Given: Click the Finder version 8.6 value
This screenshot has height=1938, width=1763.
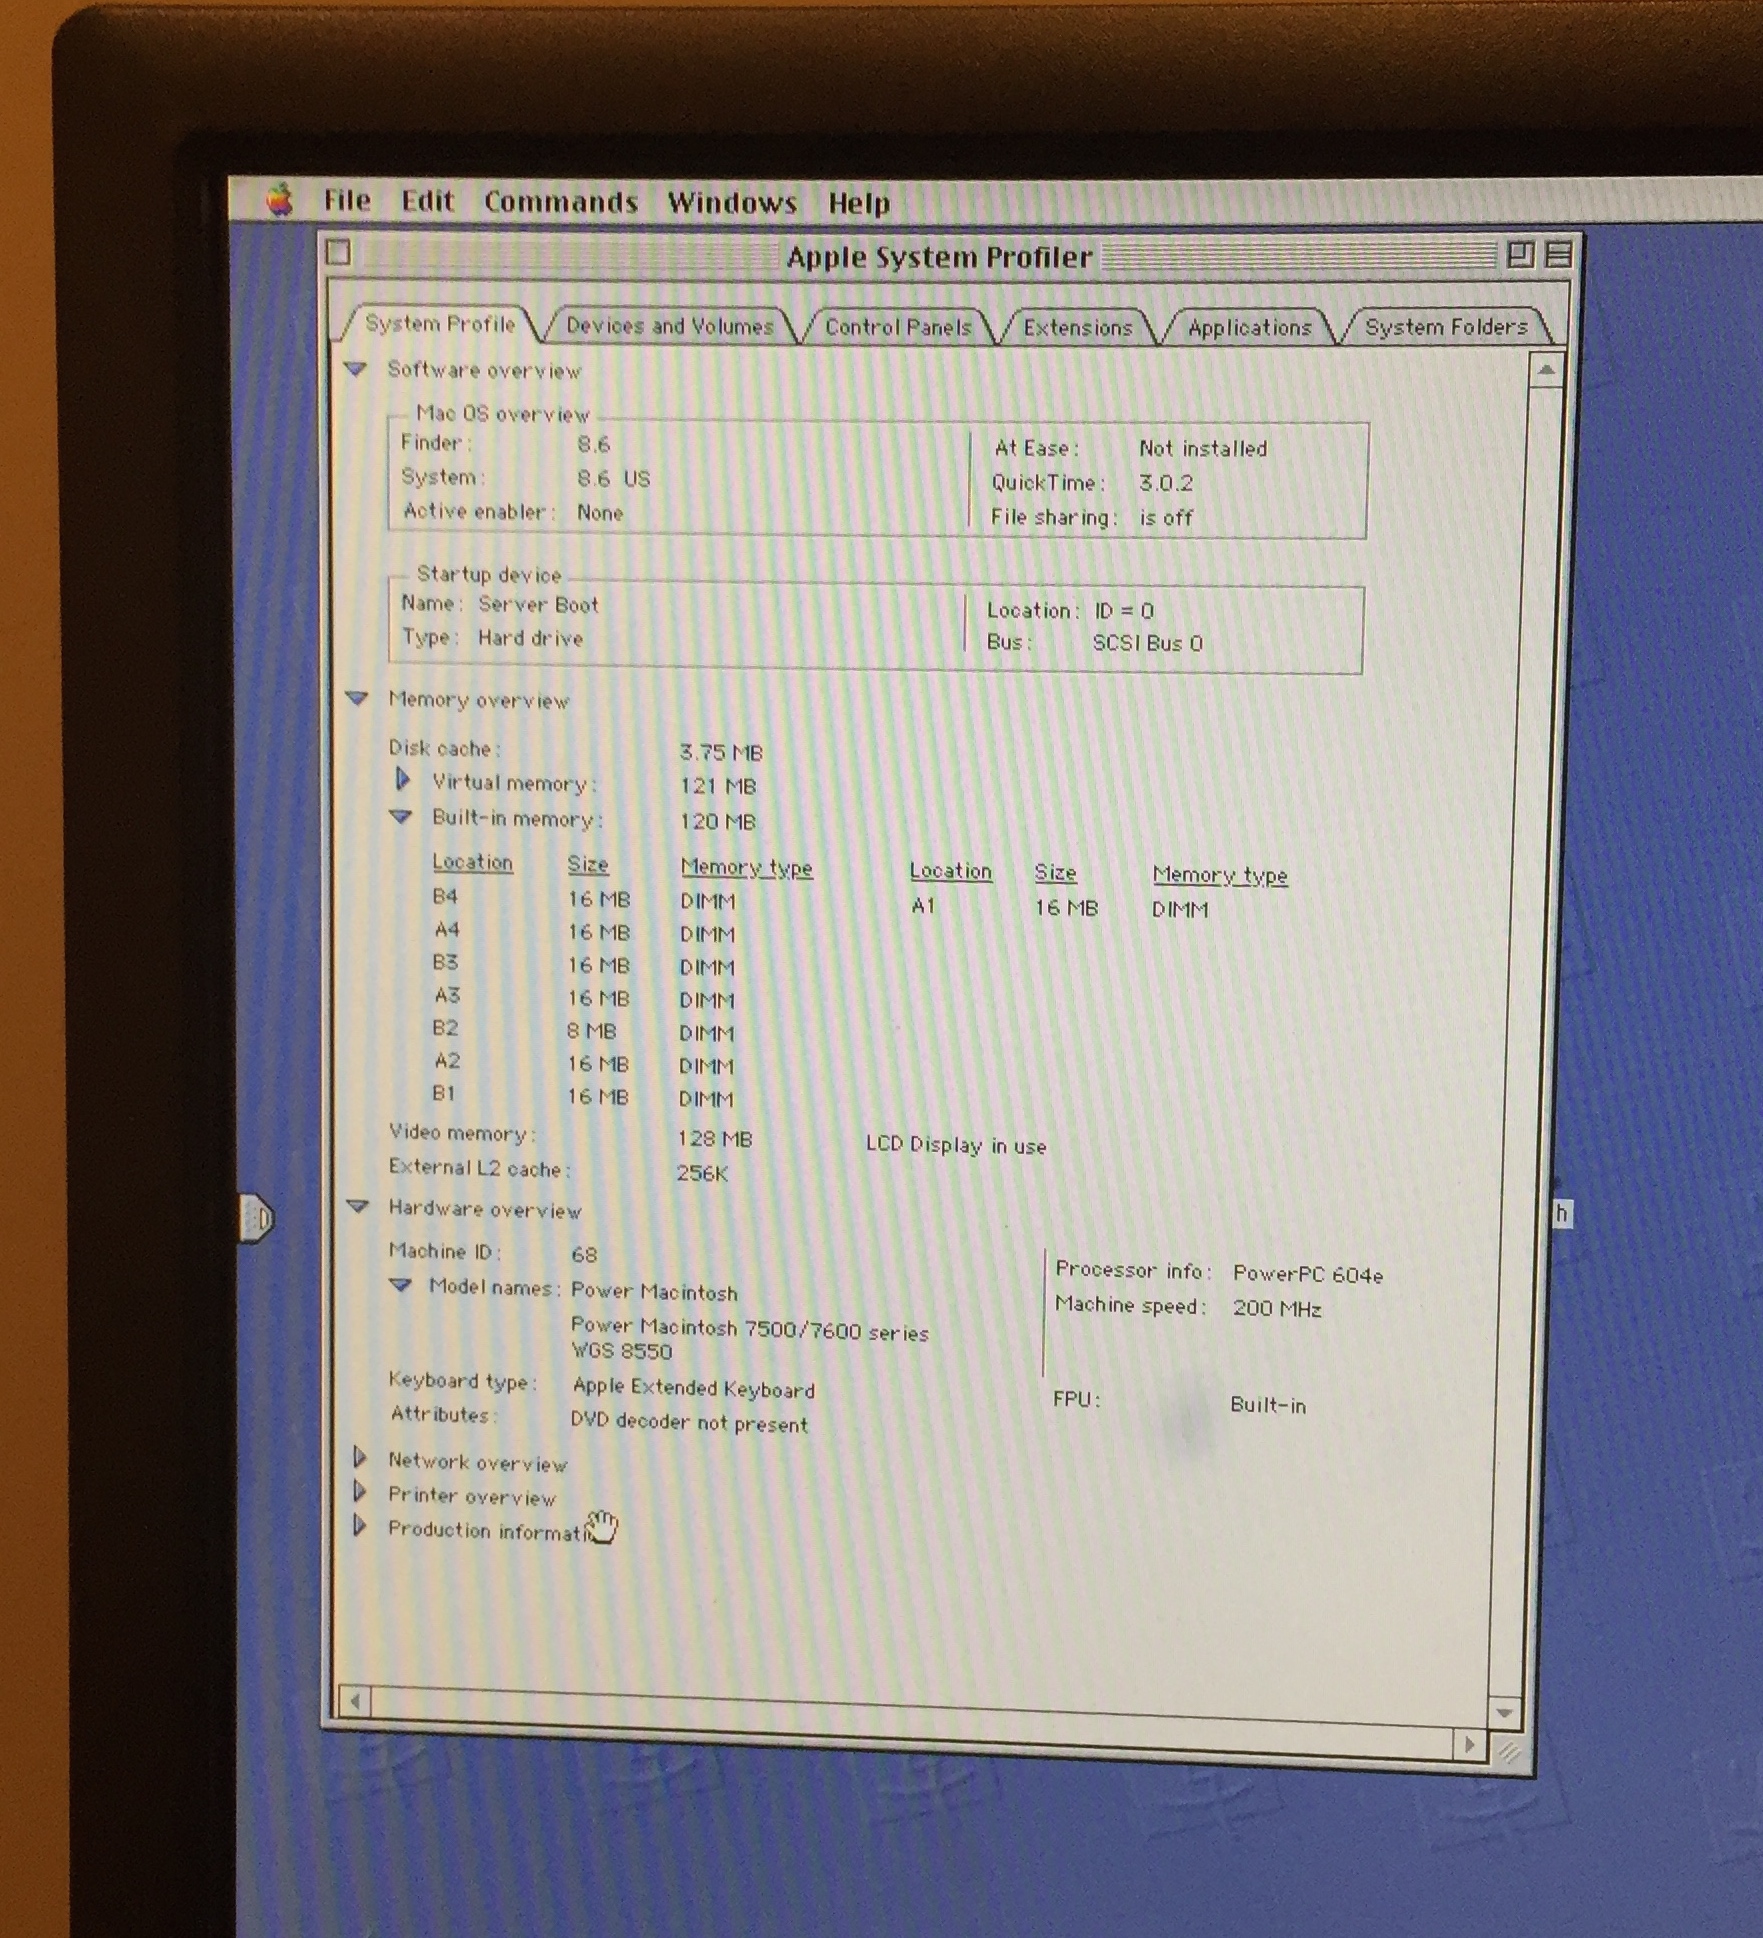Looking at the screenshot, I should tap(593, 444).
